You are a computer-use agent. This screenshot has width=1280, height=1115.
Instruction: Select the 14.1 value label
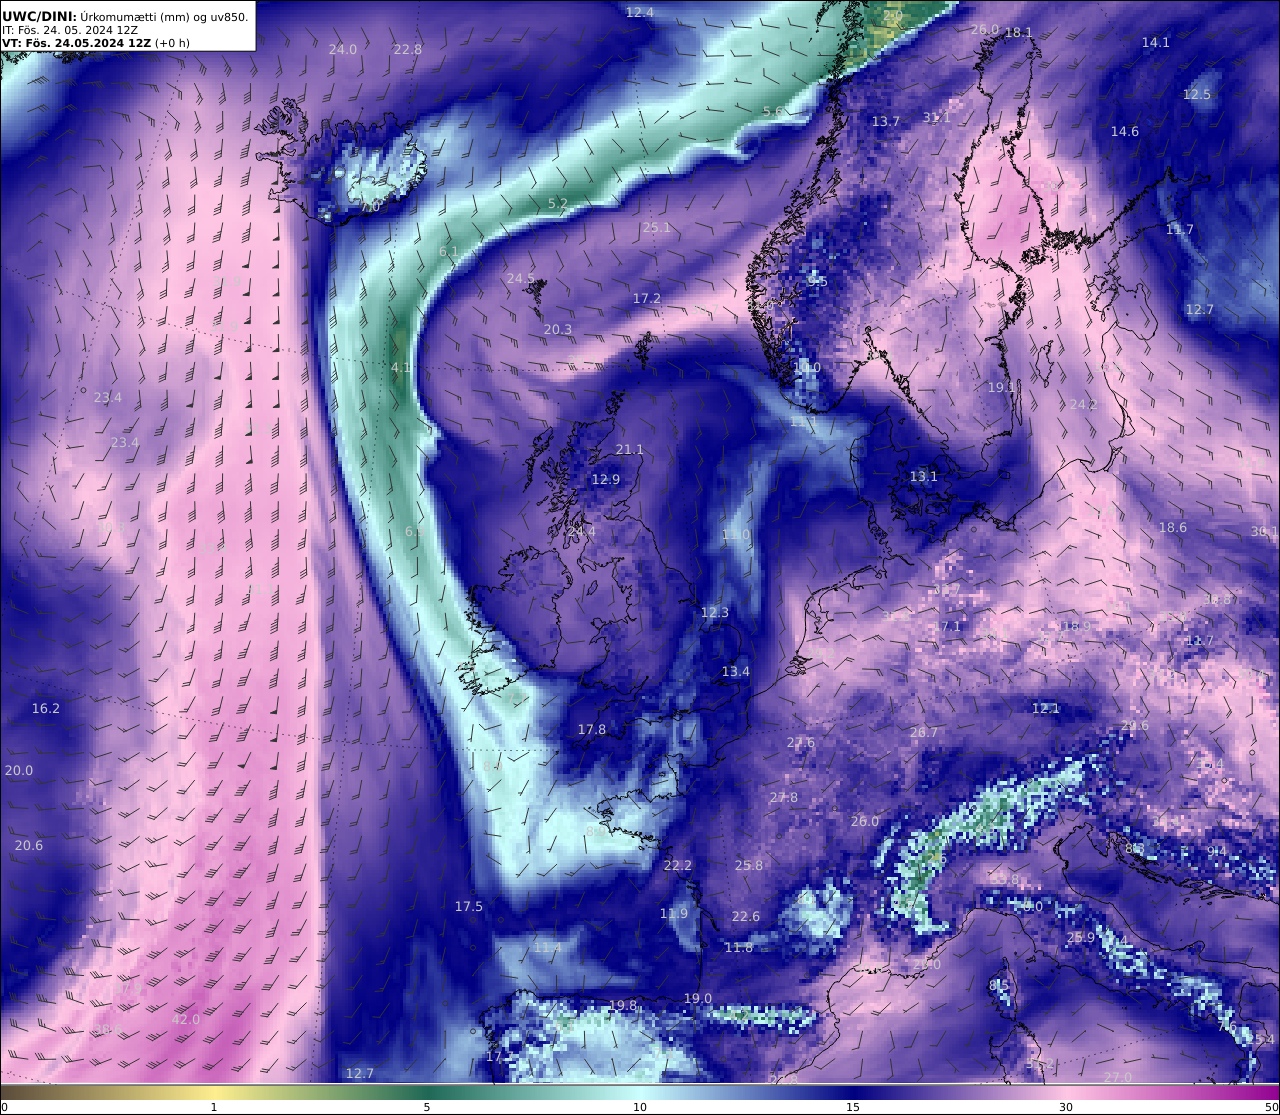point(1156,42)
